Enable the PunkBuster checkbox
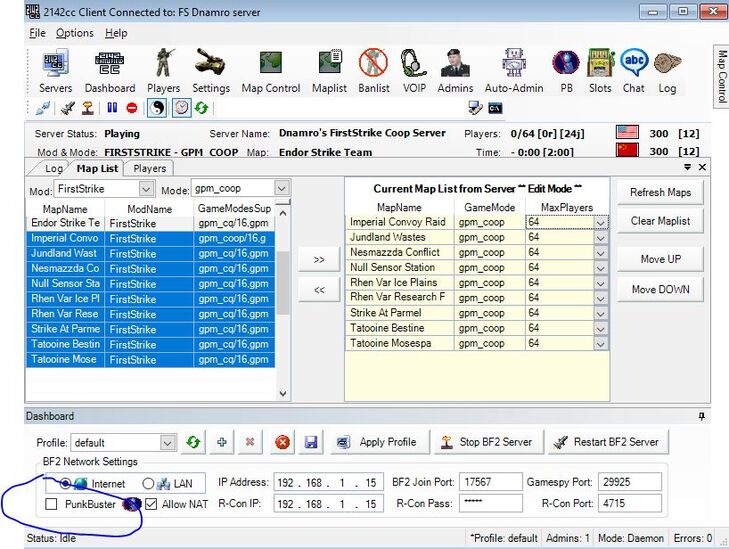Screen dimensions: 729x549 coord(51,504)
